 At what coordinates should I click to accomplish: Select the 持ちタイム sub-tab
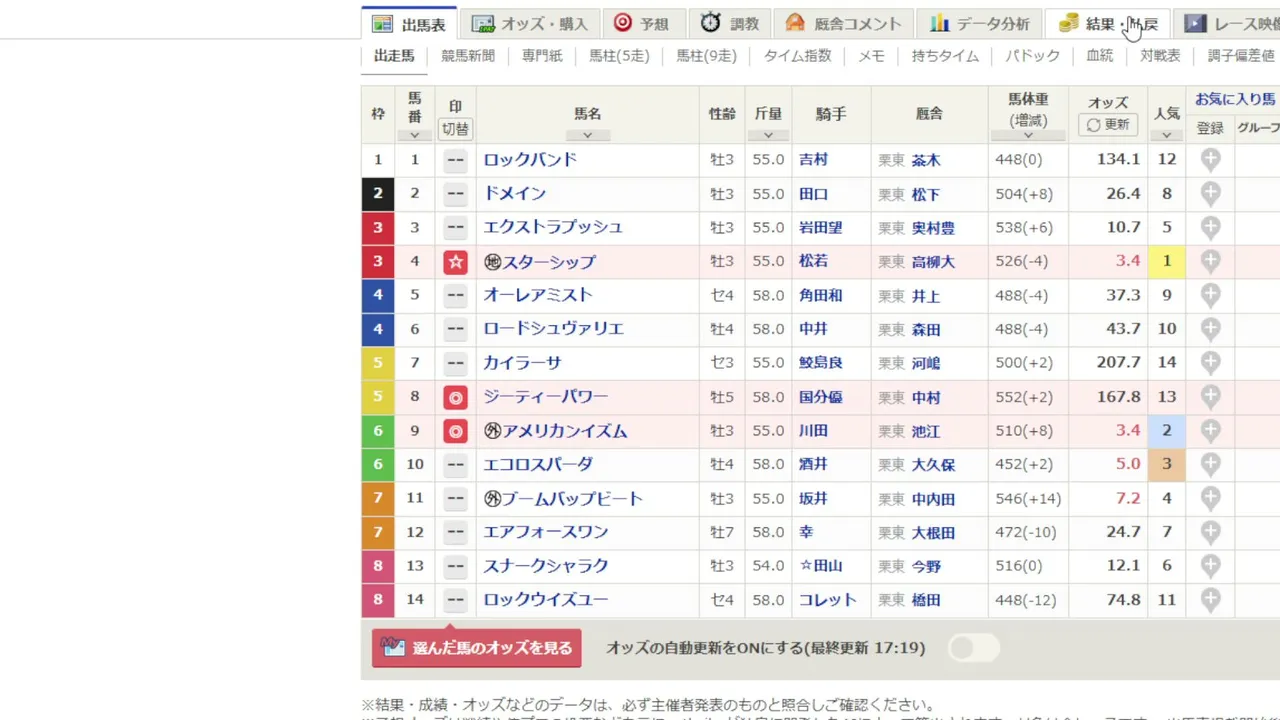(945, 56)
